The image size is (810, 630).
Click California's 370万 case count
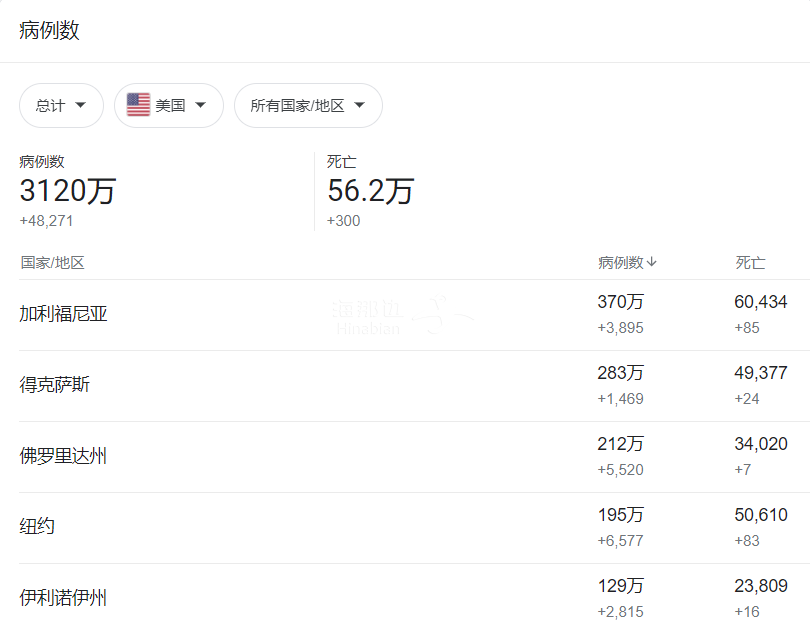620,302
